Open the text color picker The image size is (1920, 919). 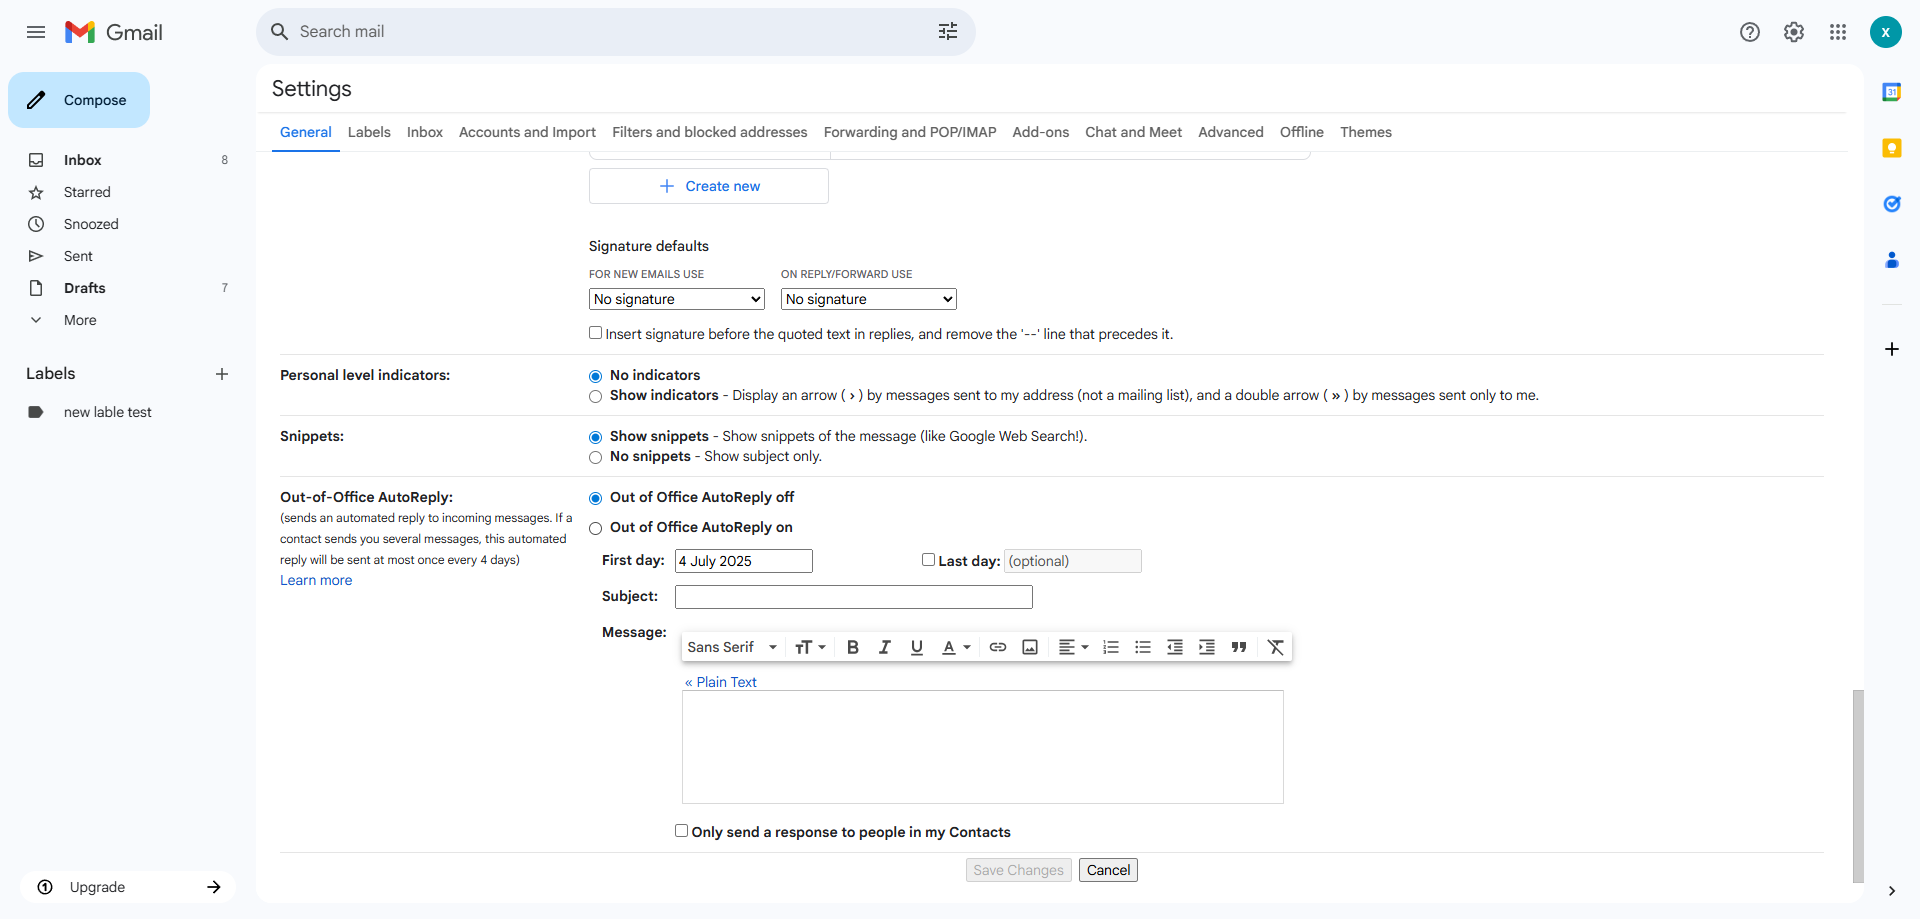tap(956, 647)
